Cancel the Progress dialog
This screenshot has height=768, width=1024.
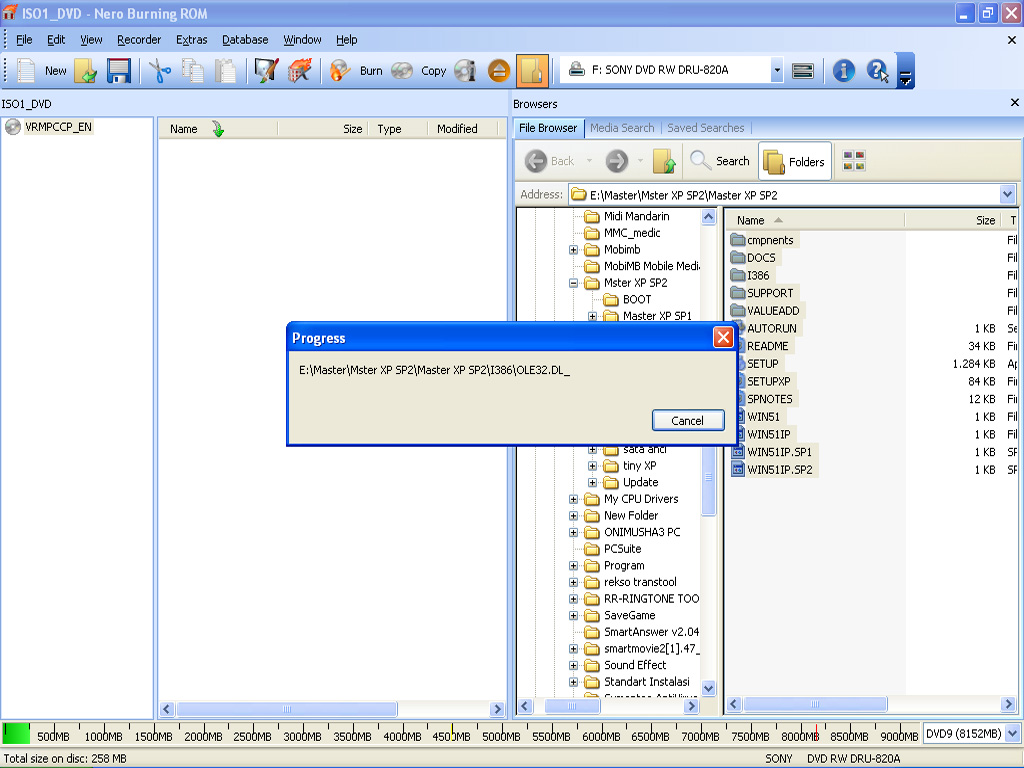point(688,421)
